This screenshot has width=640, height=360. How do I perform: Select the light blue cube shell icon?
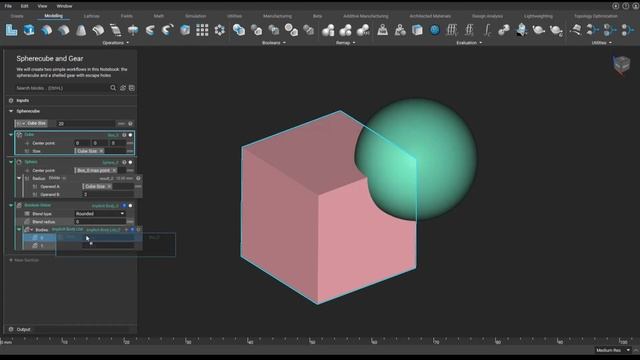(185, 30)
